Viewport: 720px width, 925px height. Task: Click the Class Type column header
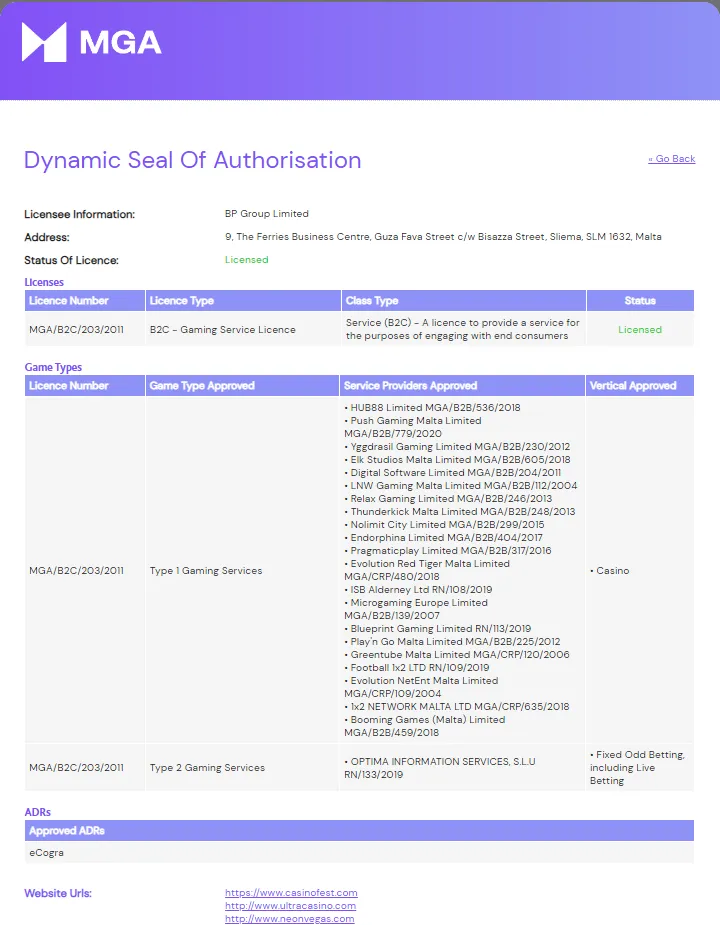[x=372, y=301]
